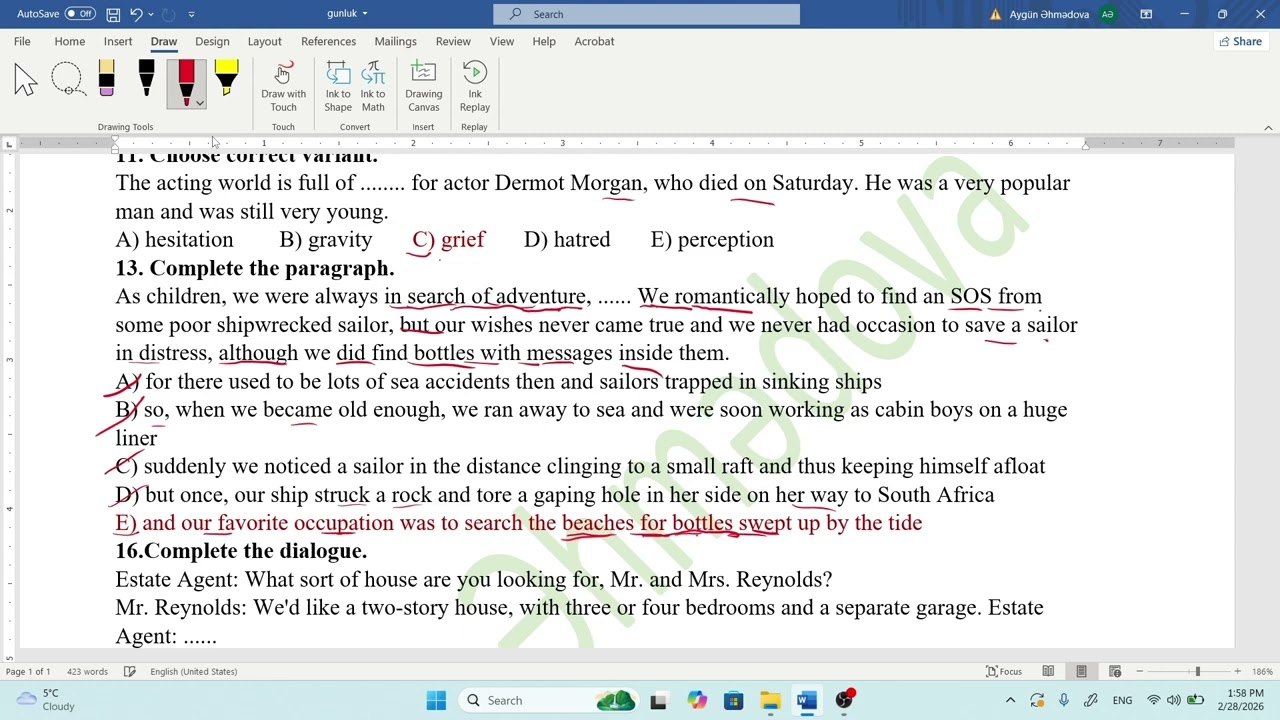
Task: Click the heading '16.Complete the dialogue.'
Action: tap(241, 551)
